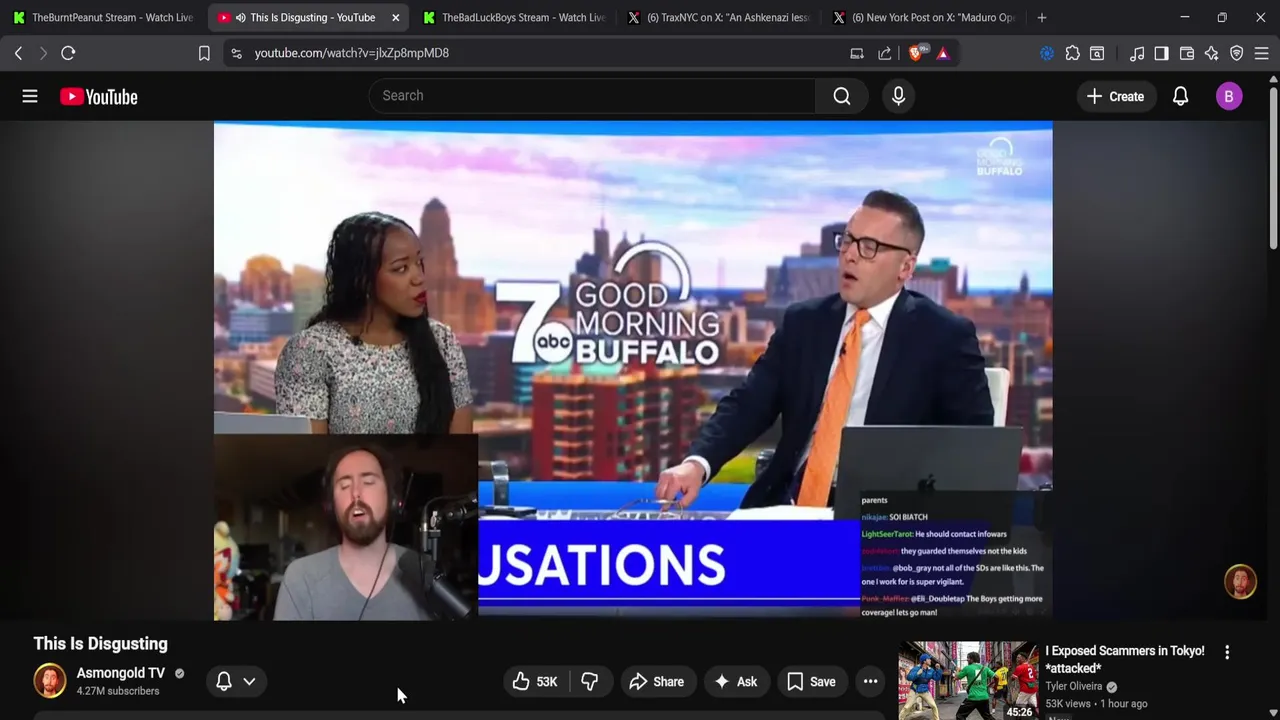
Task: Open Brave VPN shield icon
Action: click(1237, 53)
